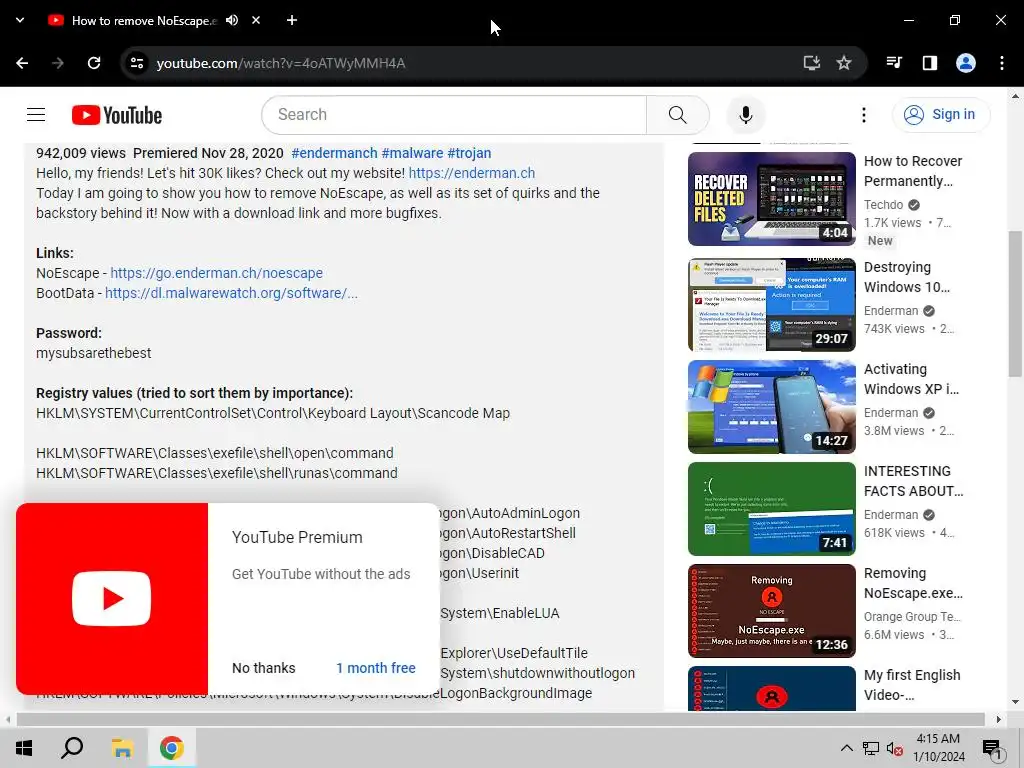Search with your voice microphone icon
The image size is (1024, 768).
[745, 115]
